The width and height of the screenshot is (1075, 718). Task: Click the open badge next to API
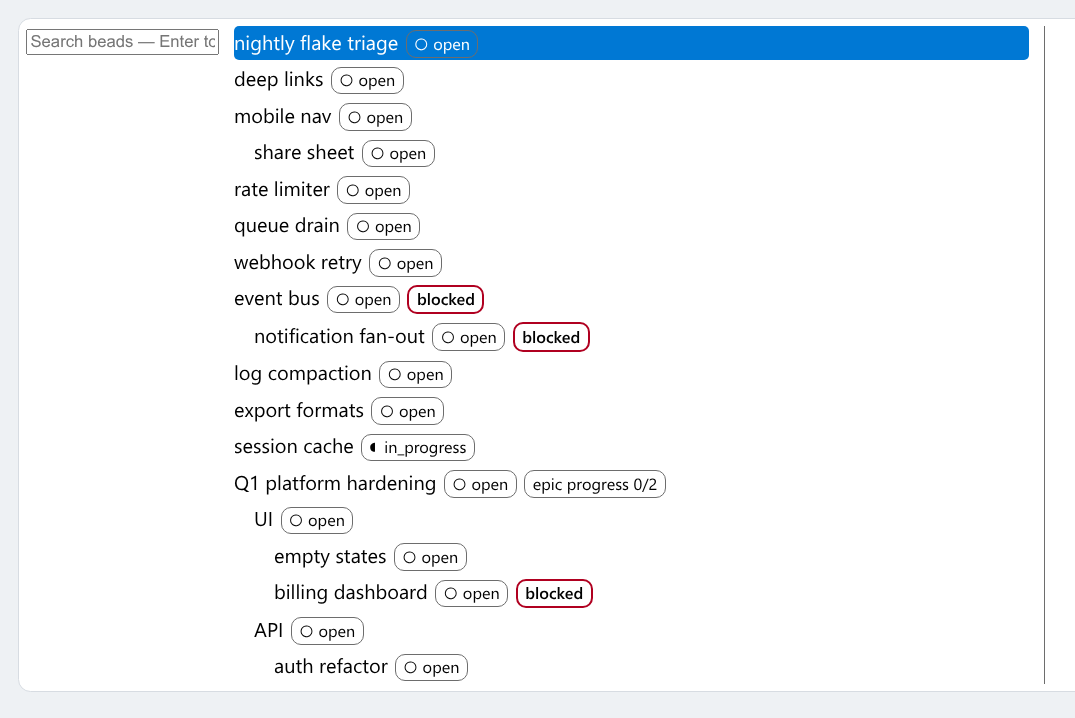pyautogui.click(x=328, y=632)
